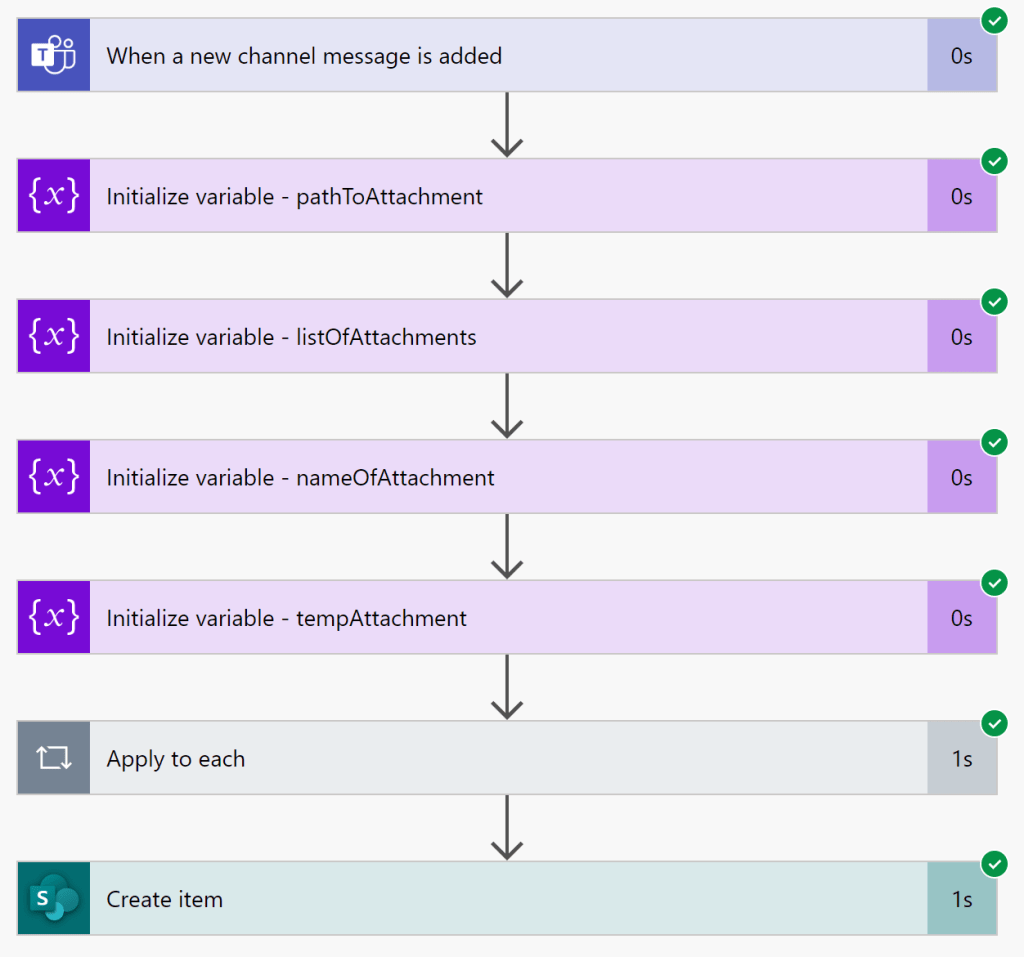Viewport: 1024px width, 957px height.
Task: Click the variable icon for tempAttachment
Action: pyautogui.click(x=53, y=618)
